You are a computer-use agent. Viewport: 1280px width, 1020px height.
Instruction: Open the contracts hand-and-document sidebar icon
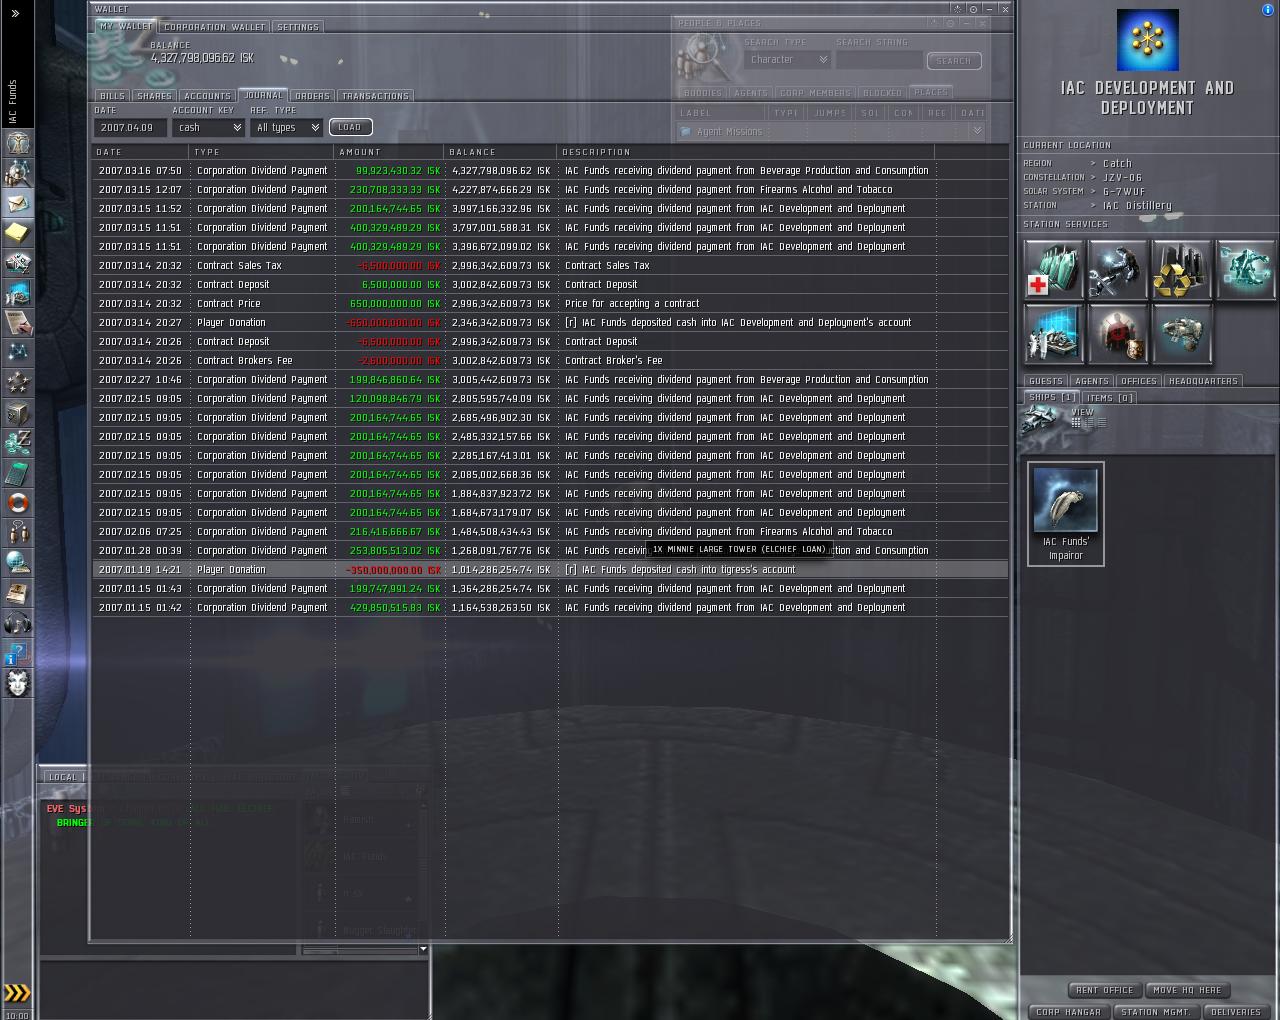click(x=18, y=323)
